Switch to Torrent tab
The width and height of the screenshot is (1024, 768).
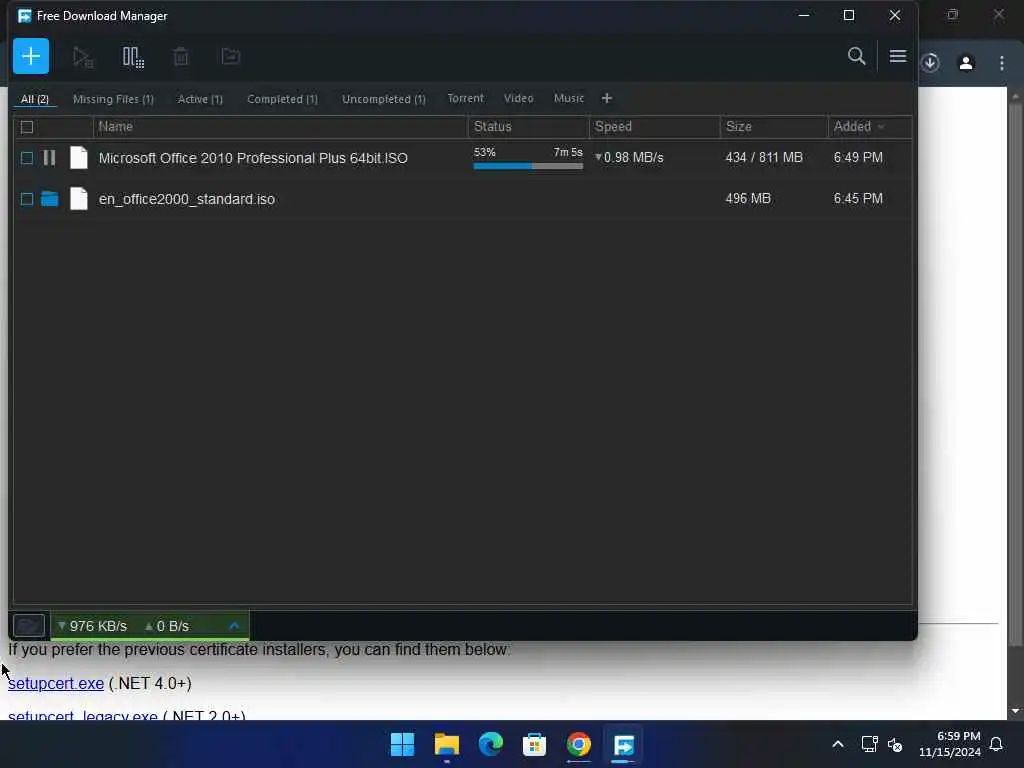[466, 98]
